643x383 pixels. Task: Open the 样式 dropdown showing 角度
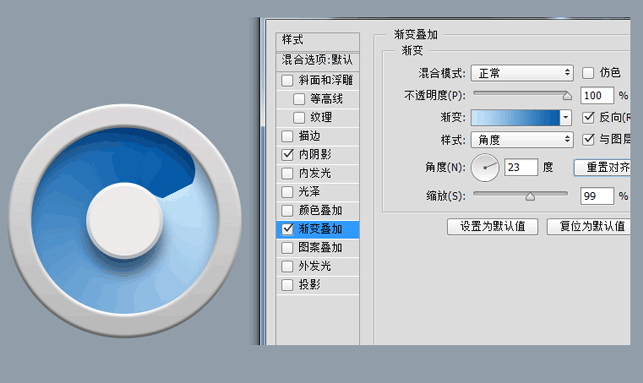click(522, 140)
